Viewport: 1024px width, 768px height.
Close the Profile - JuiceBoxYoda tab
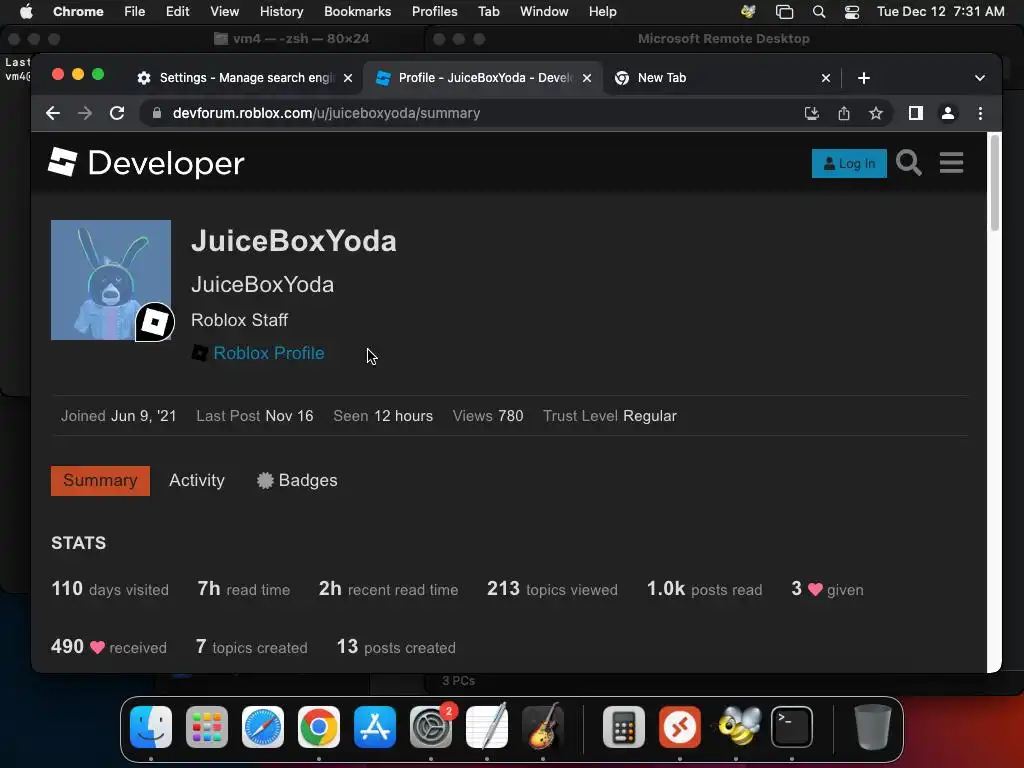(587, 78)
